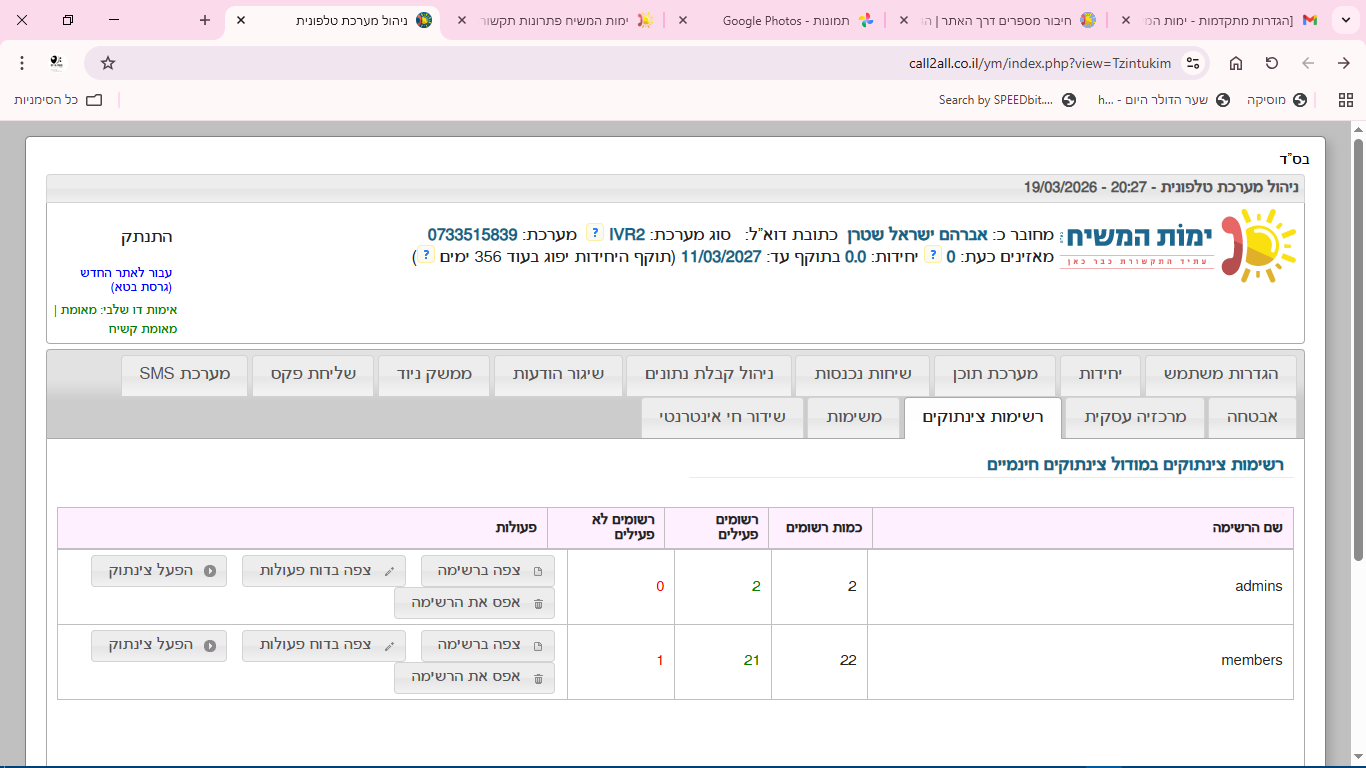This screenshot has width=1366, height=768.
Task: Open the Chrome three-dot menu
Action: click(x=22, y=63)
